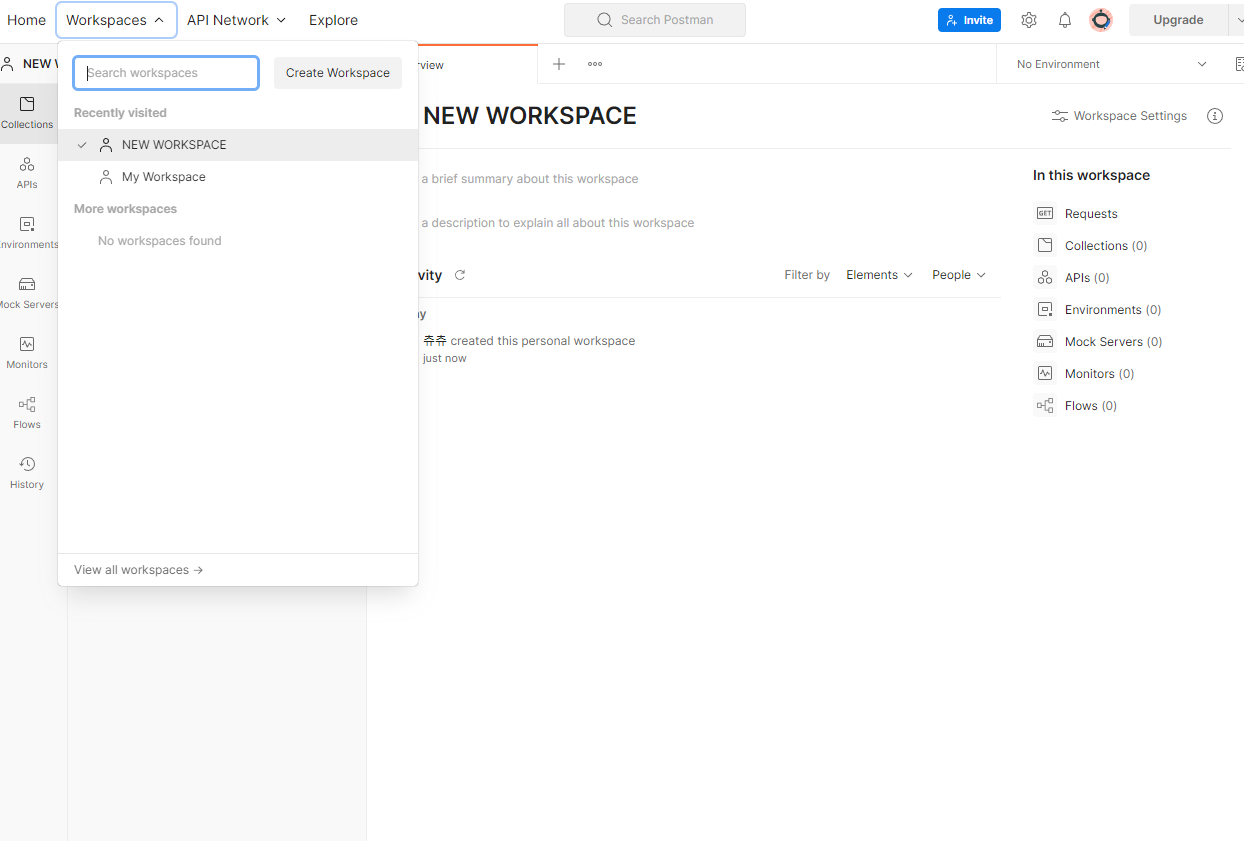Viewport: 1244px width, 841px height.
Task: Refresh the workspace activity feed
Action: [460, 275]
